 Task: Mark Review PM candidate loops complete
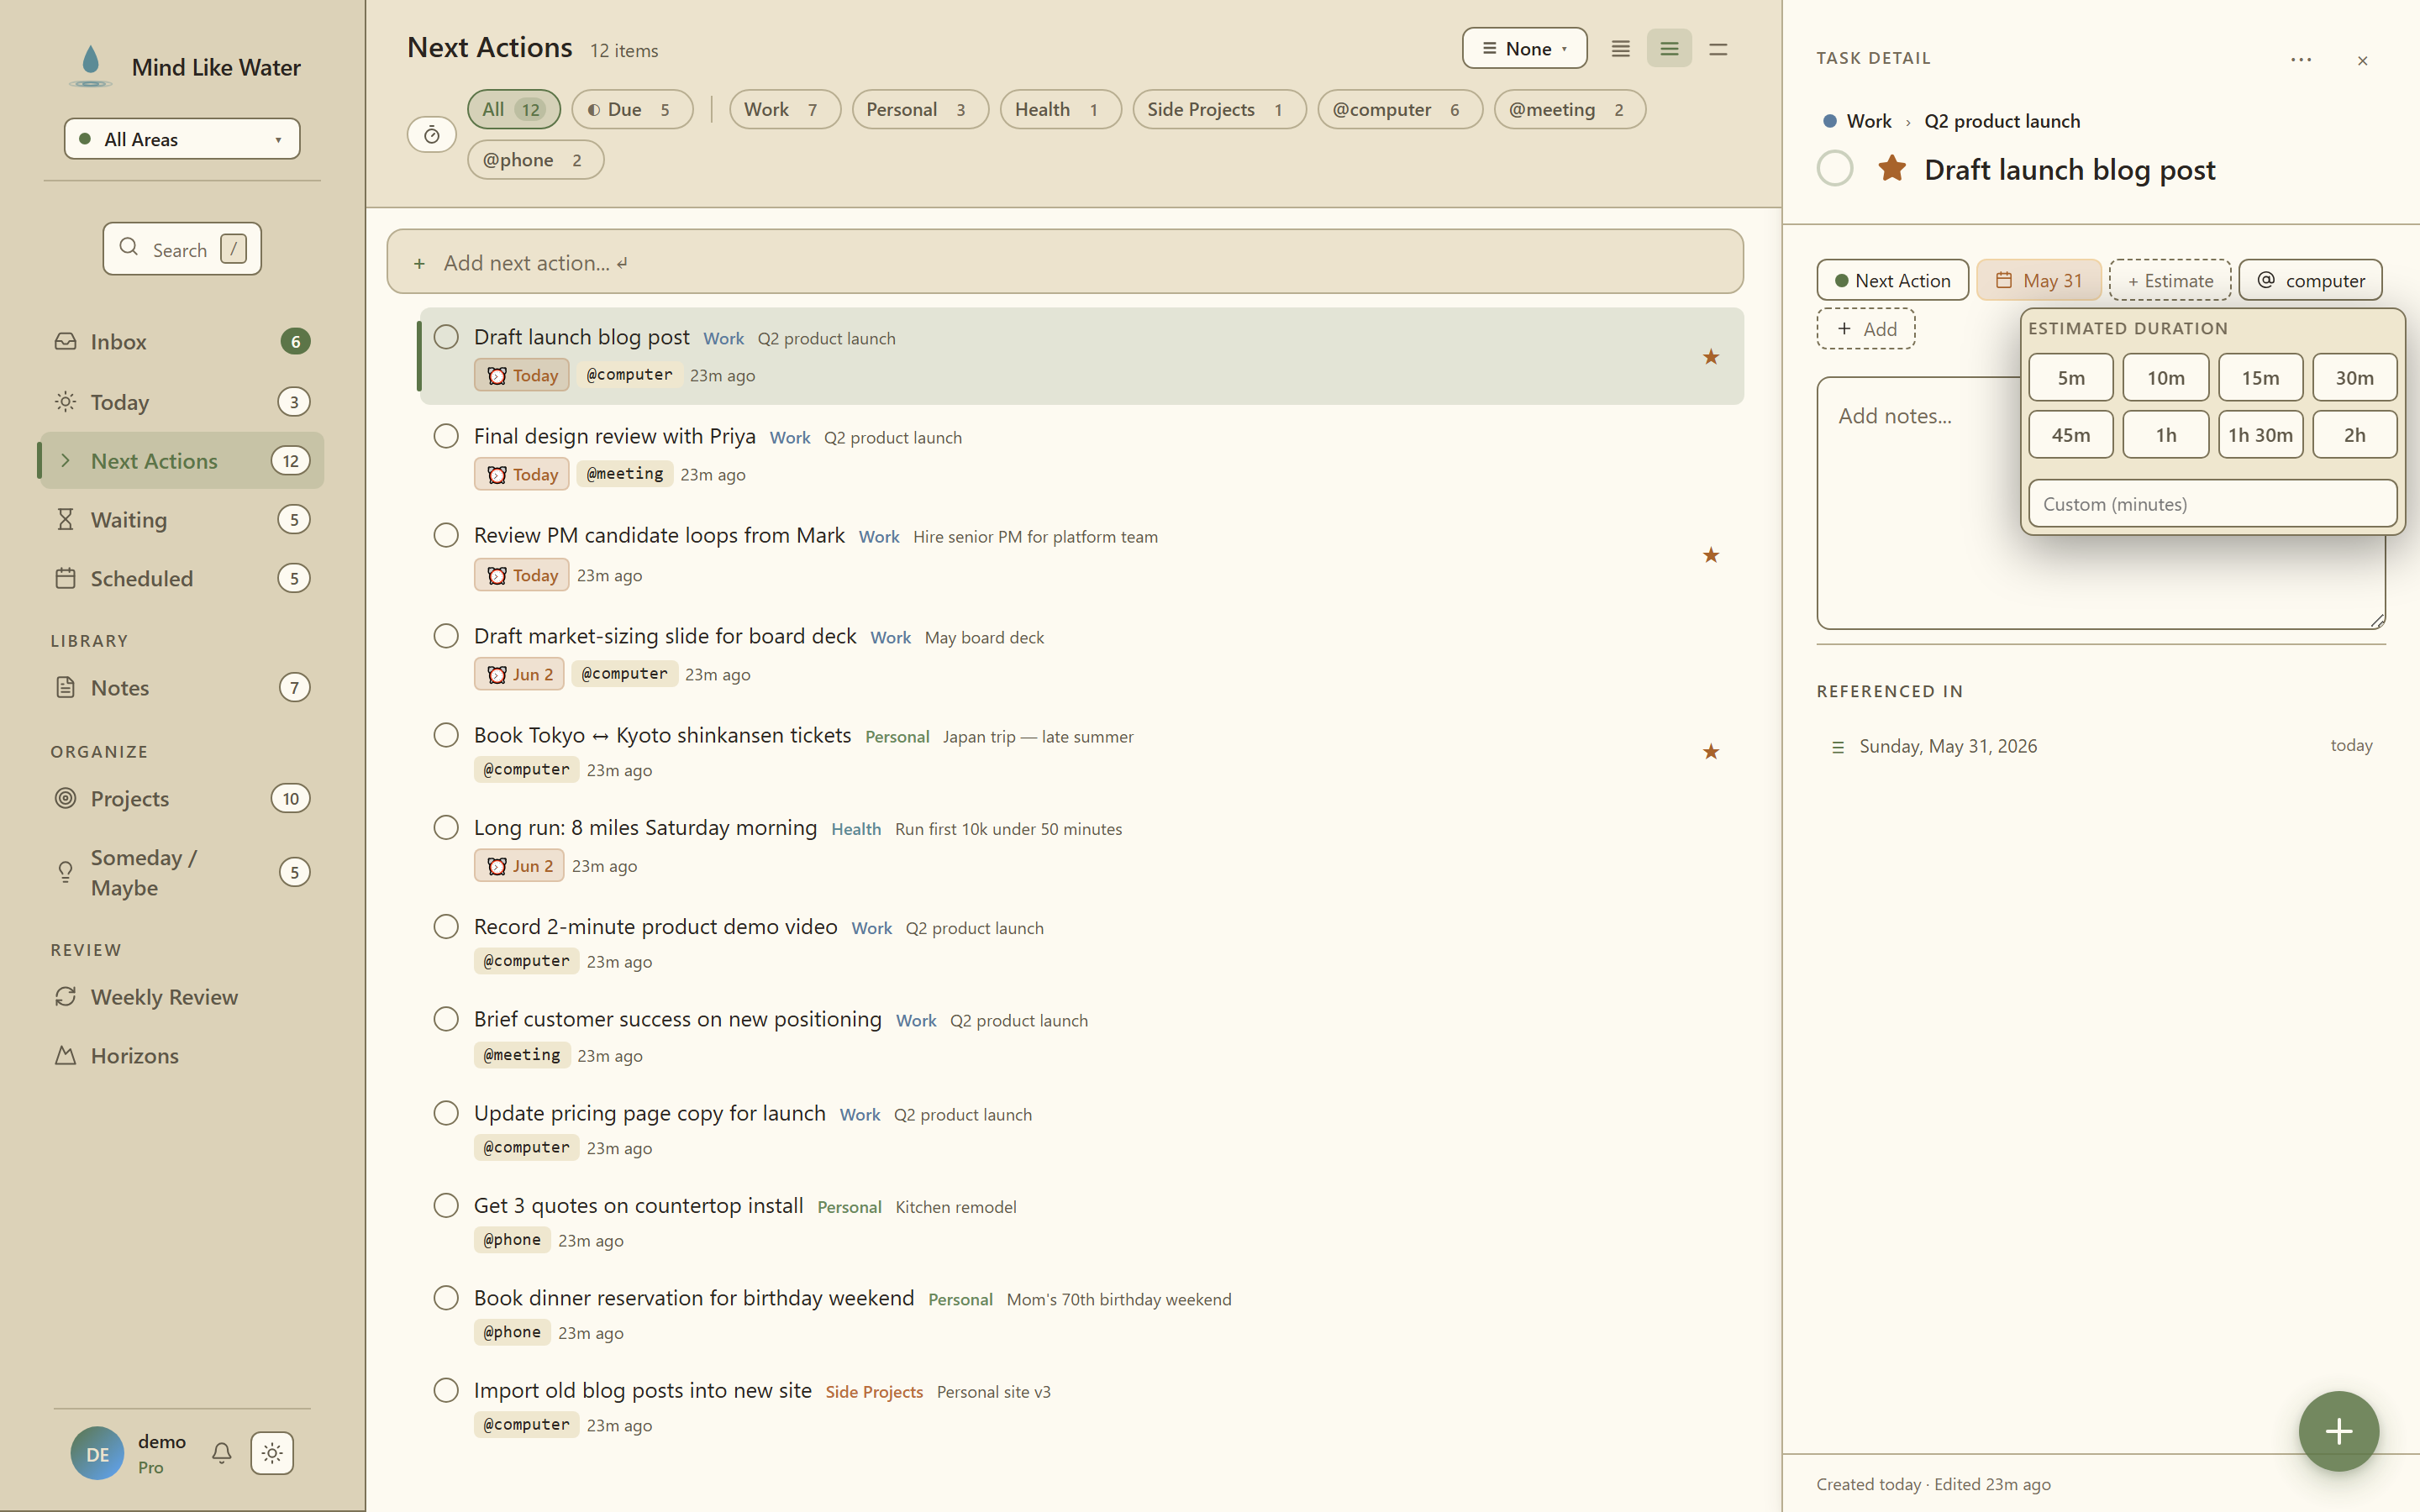pyautogui.click(x=446, y=535)
